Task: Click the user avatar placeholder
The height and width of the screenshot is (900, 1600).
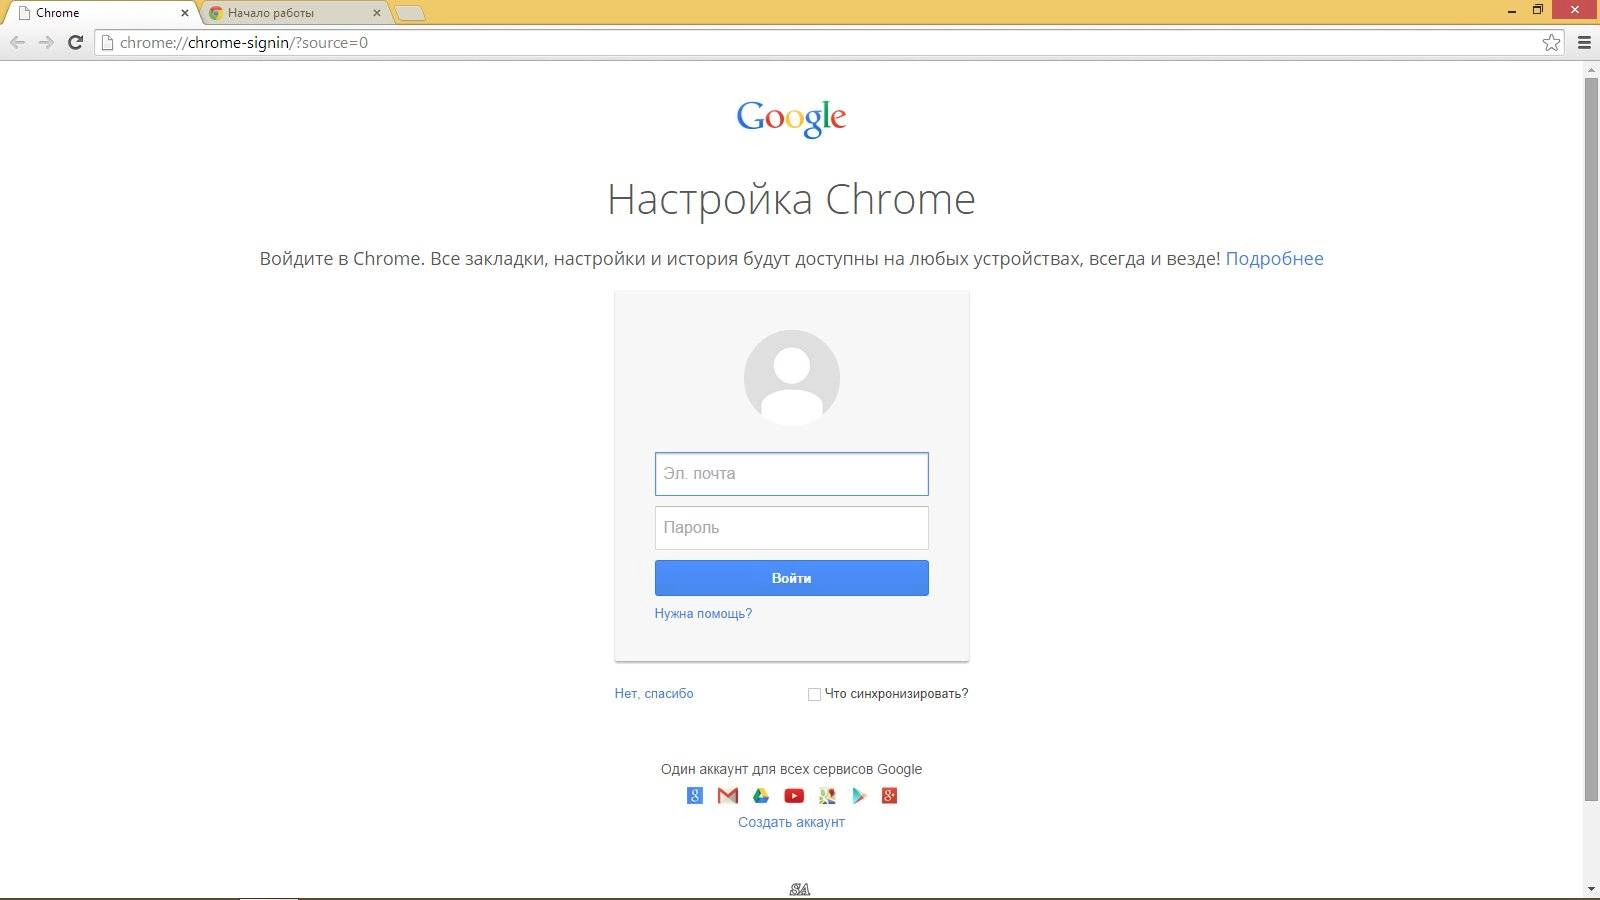Action: pyautogui.click(x=792, y=378)
